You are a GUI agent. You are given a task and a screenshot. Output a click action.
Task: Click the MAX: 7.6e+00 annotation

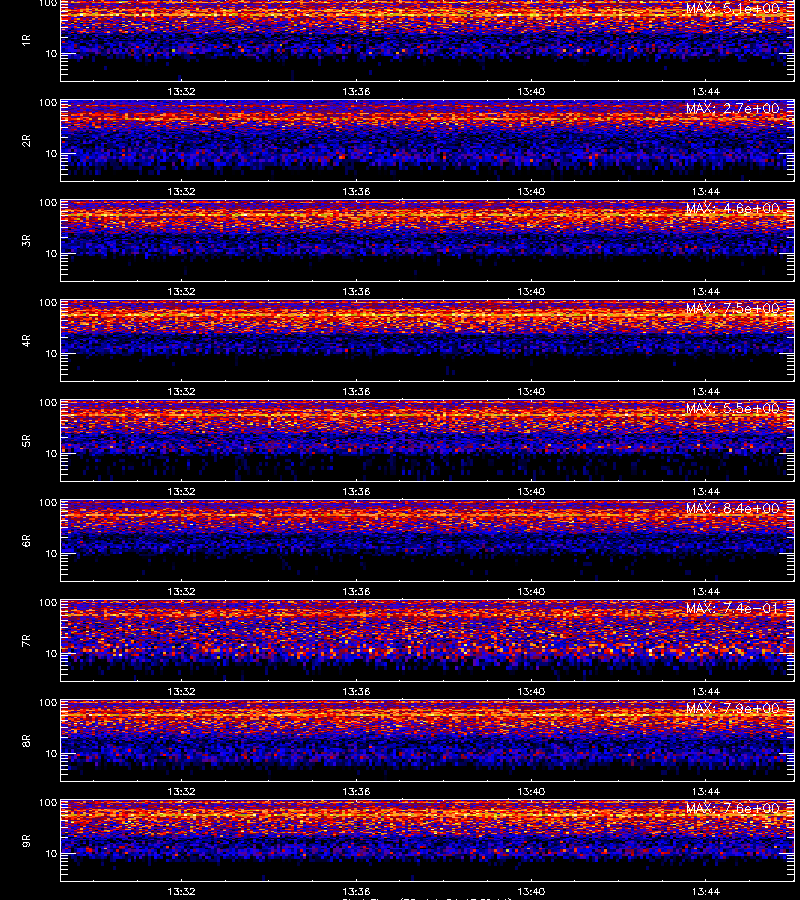[733, 808]
